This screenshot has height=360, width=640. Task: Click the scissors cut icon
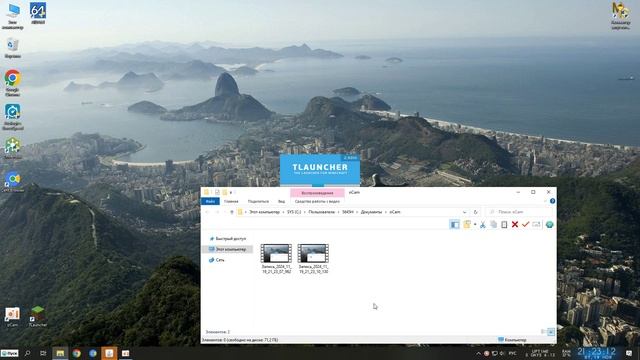[483, 224]
